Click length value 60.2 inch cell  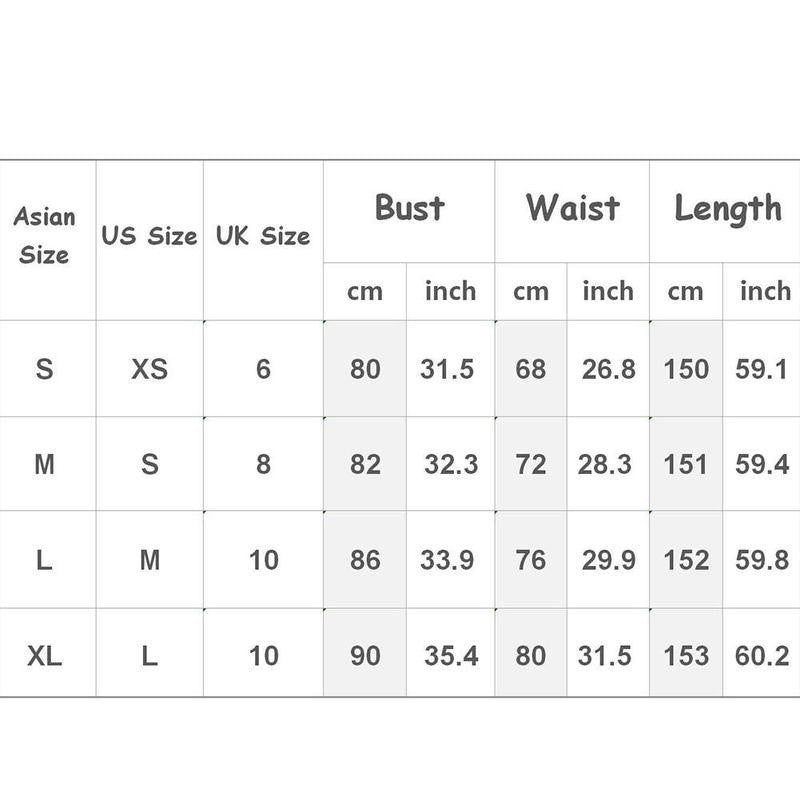762,653
